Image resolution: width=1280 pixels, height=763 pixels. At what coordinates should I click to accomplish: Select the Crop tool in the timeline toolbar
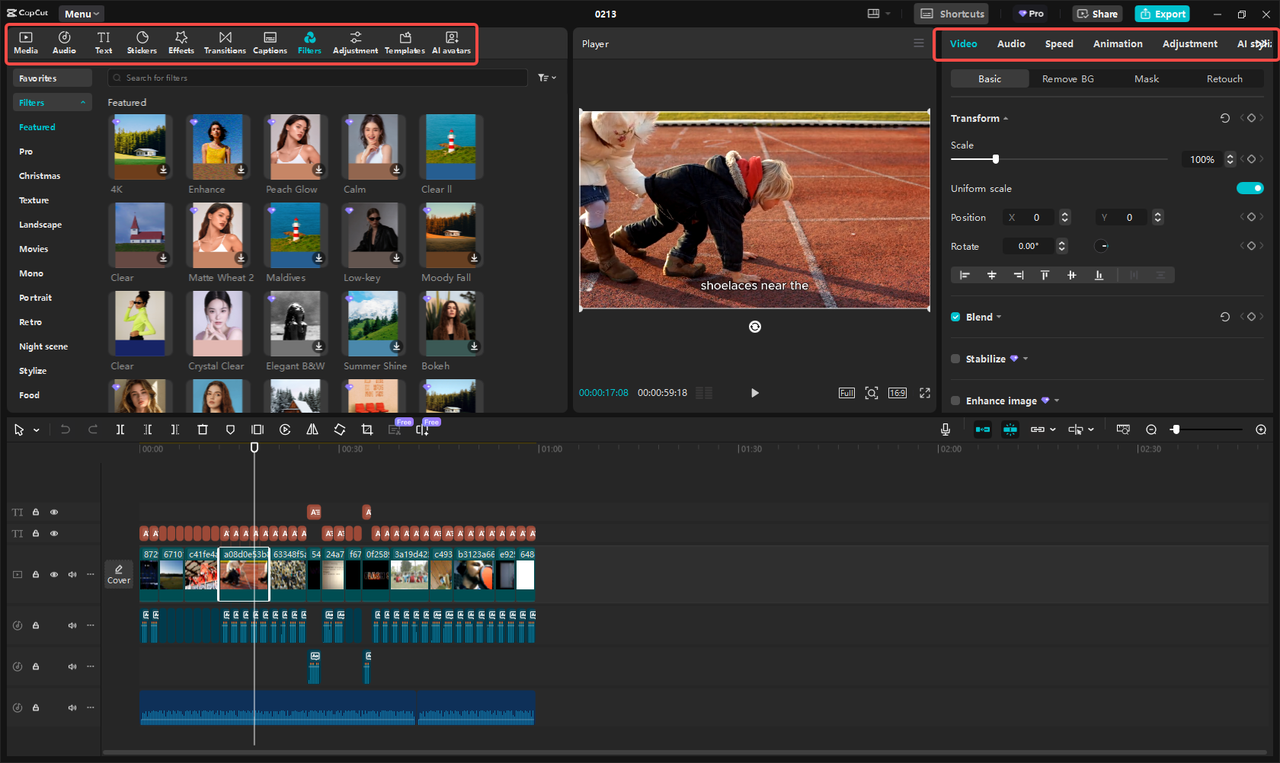[x=367, y=429]
